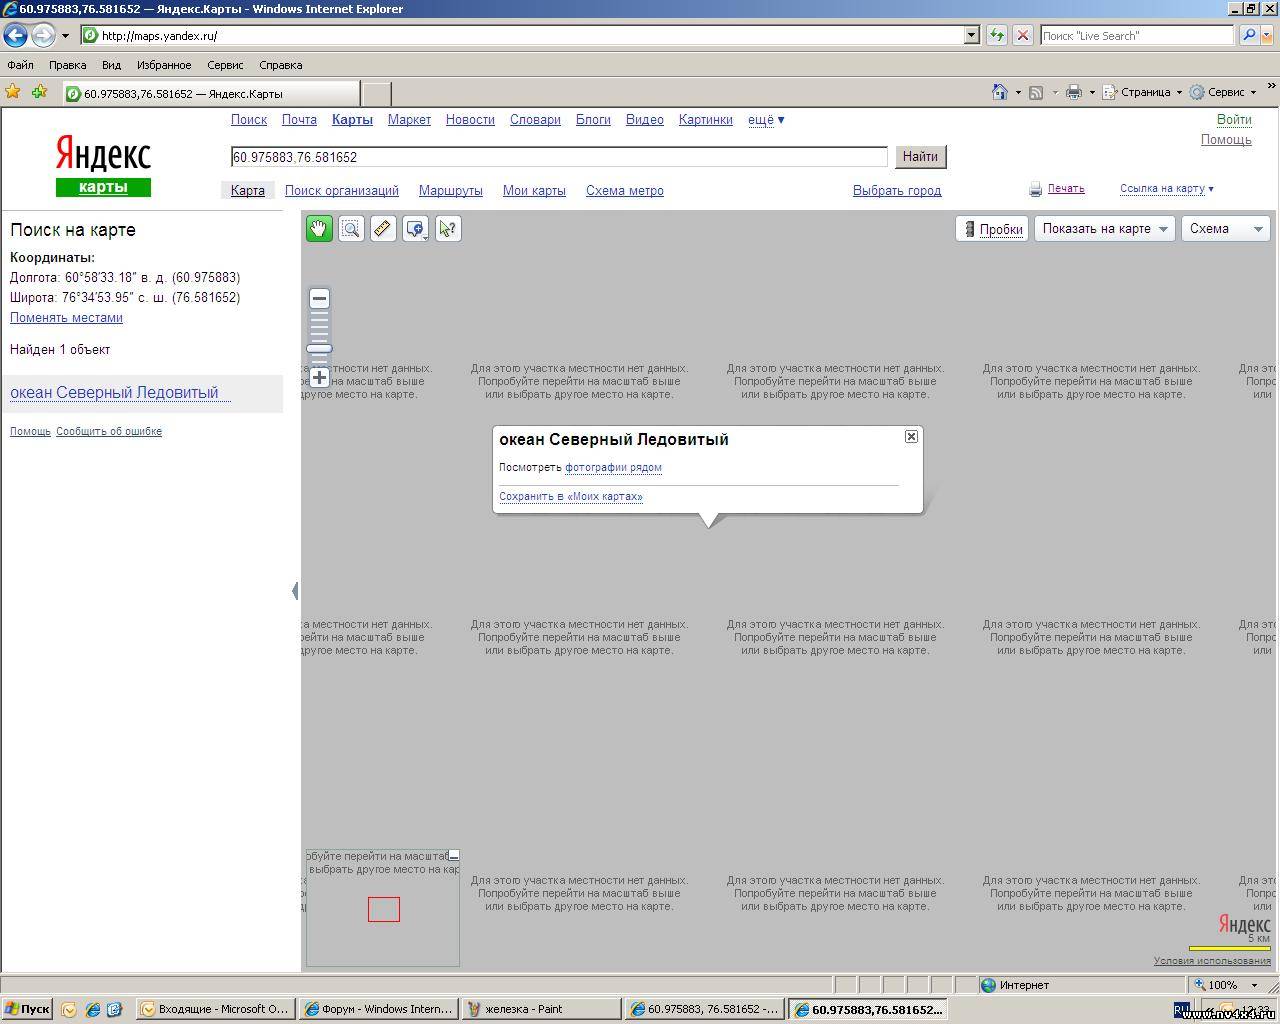This screenshot has height=1024, width=1280.
Task: Select the 'what is here' info tool
Action: click(x=448, y=229)
